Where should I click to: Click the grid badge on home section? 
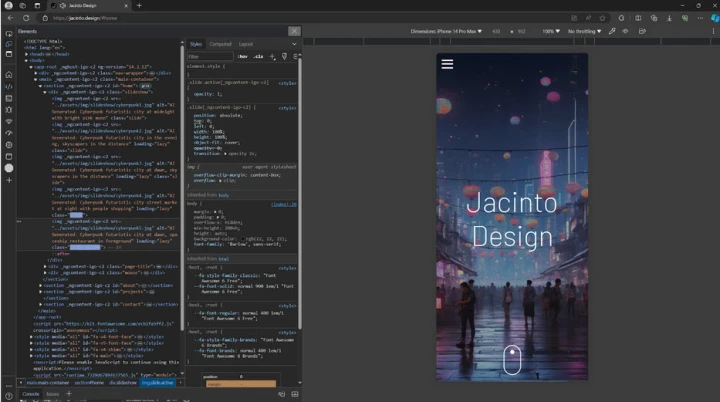pyautogui.click(x=146, y=86)
